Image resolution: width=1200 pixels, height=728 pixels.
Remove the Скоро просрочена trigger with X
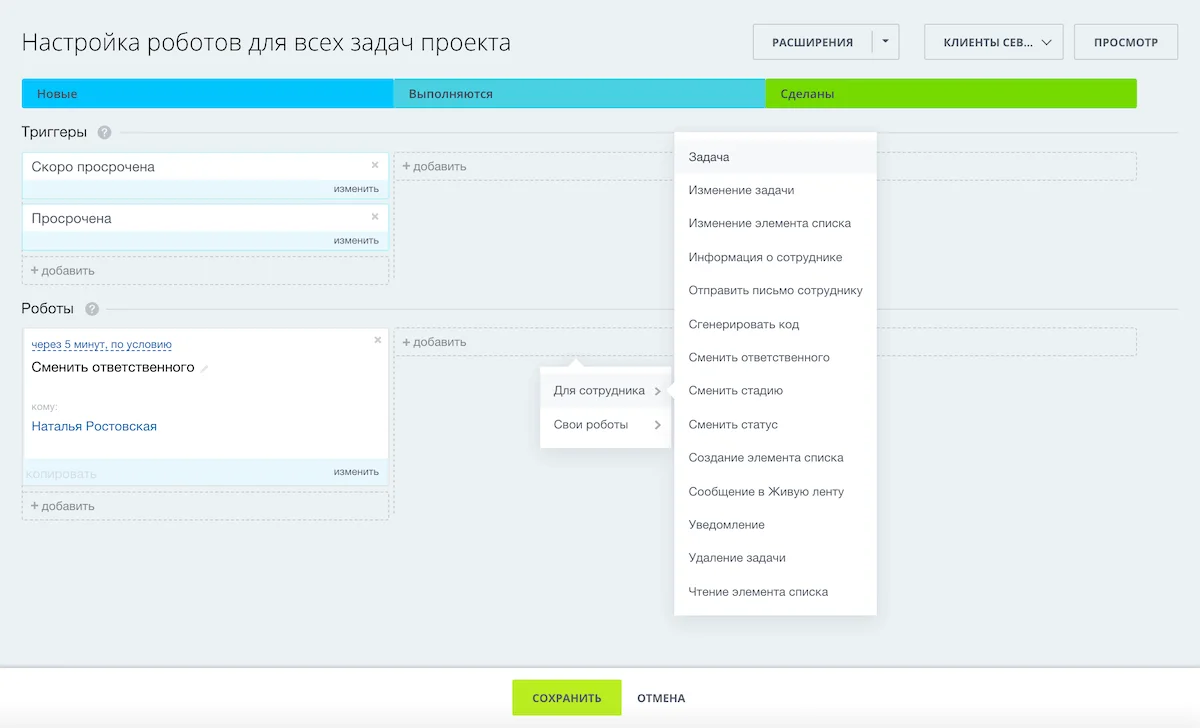click(375, 165)
